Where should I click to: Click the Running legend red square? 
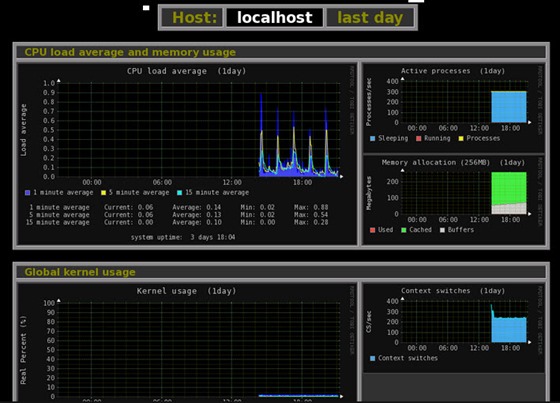(419, 138)
